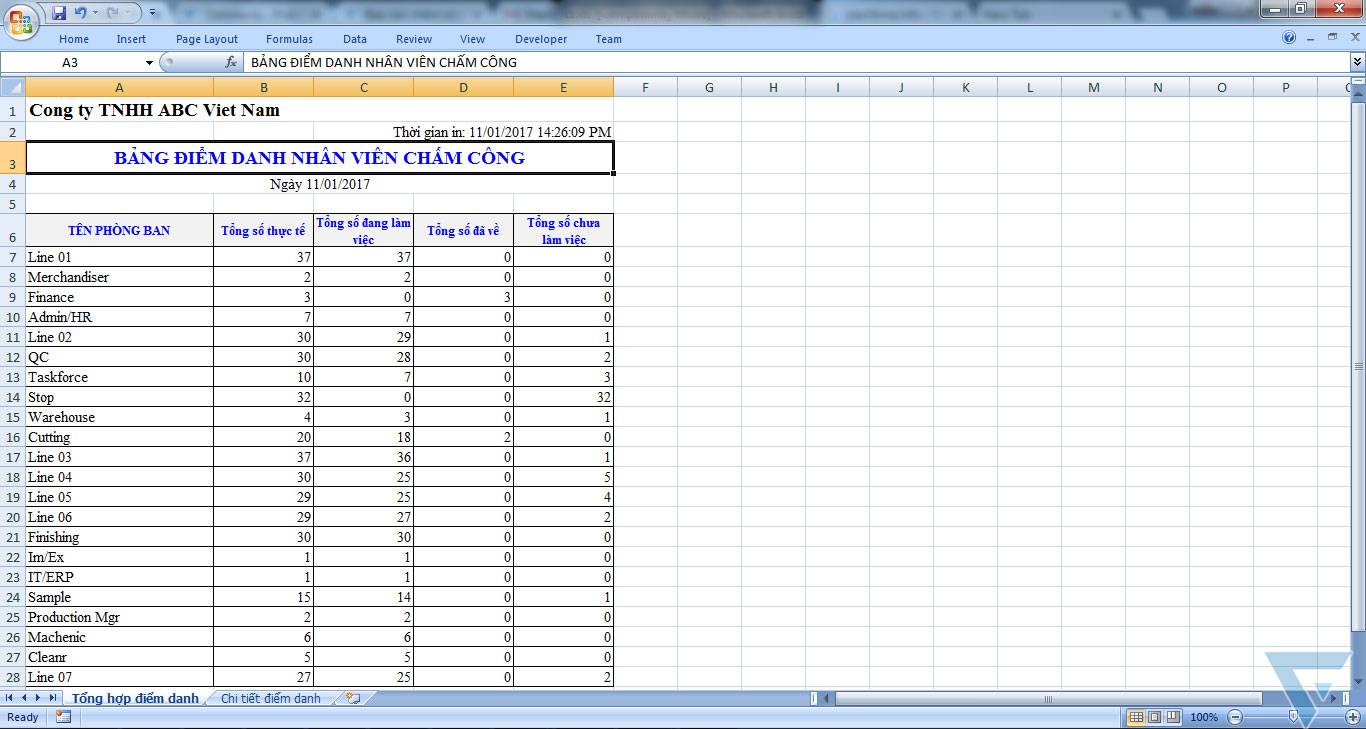Zoom out with the minus button
Screen dimensions: 1366x729
(x=1235, y=717)
